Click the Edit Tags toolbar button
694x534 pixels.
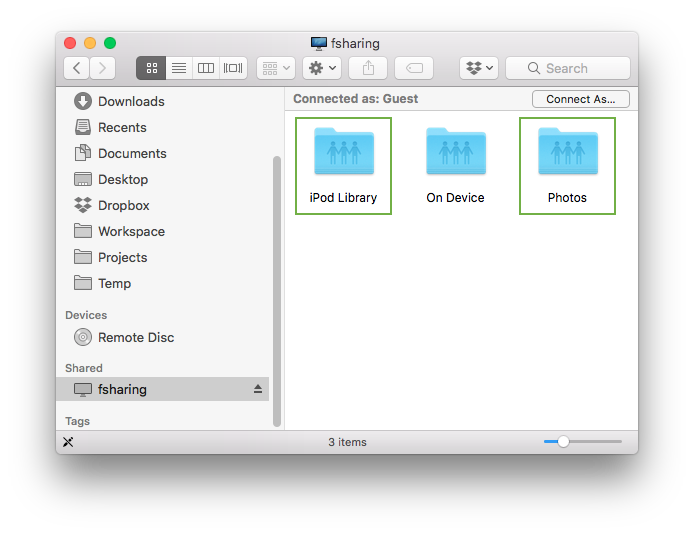point(414,68)
